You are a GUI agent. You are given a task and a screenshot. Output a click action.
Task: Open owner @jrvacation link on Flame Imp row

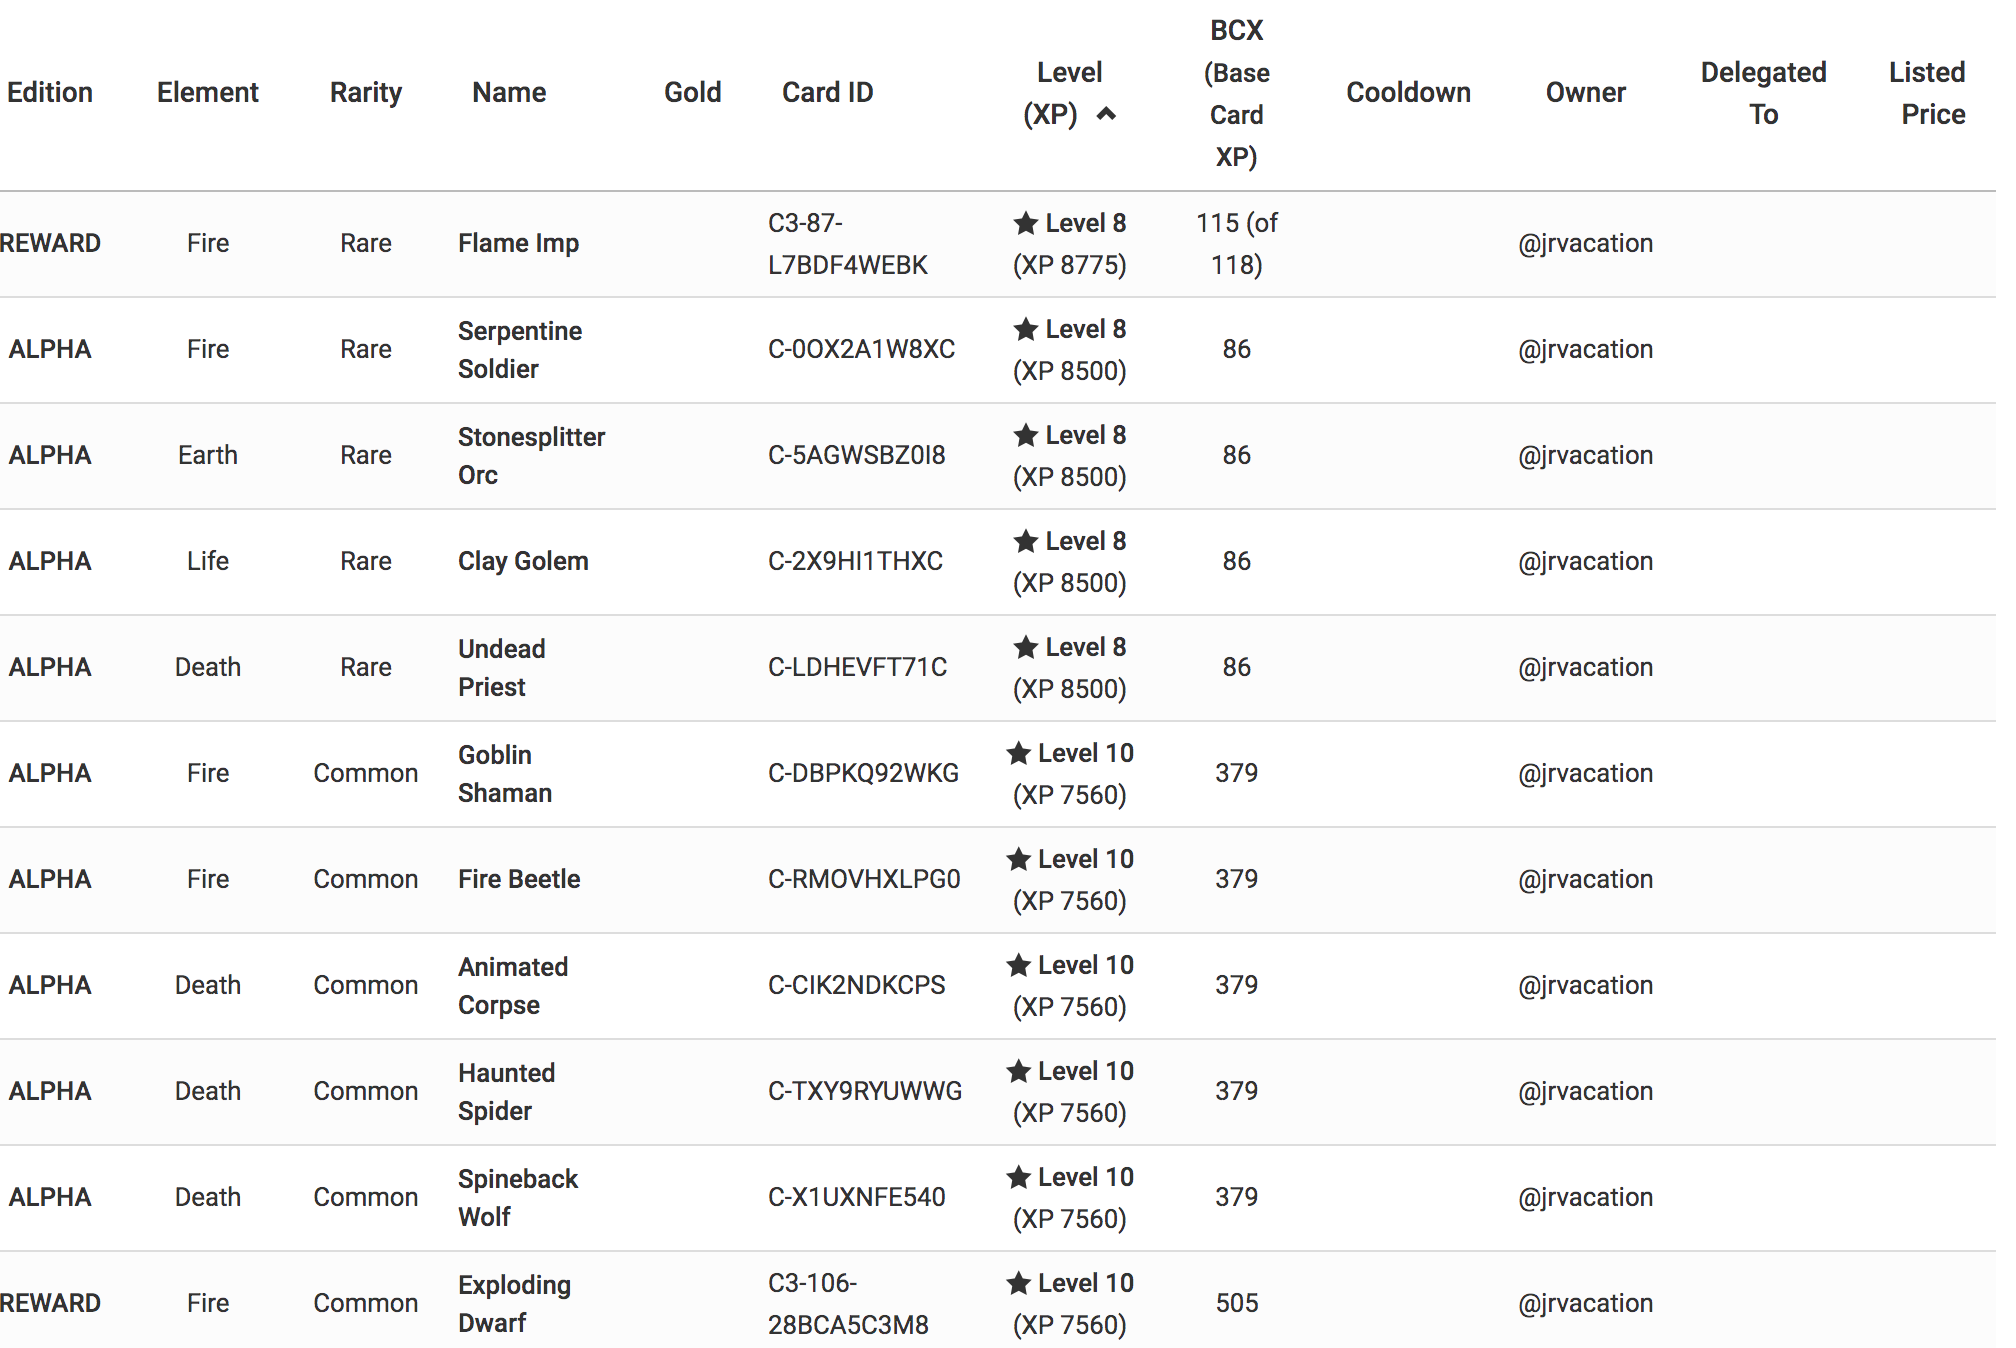click(1585, 243)
